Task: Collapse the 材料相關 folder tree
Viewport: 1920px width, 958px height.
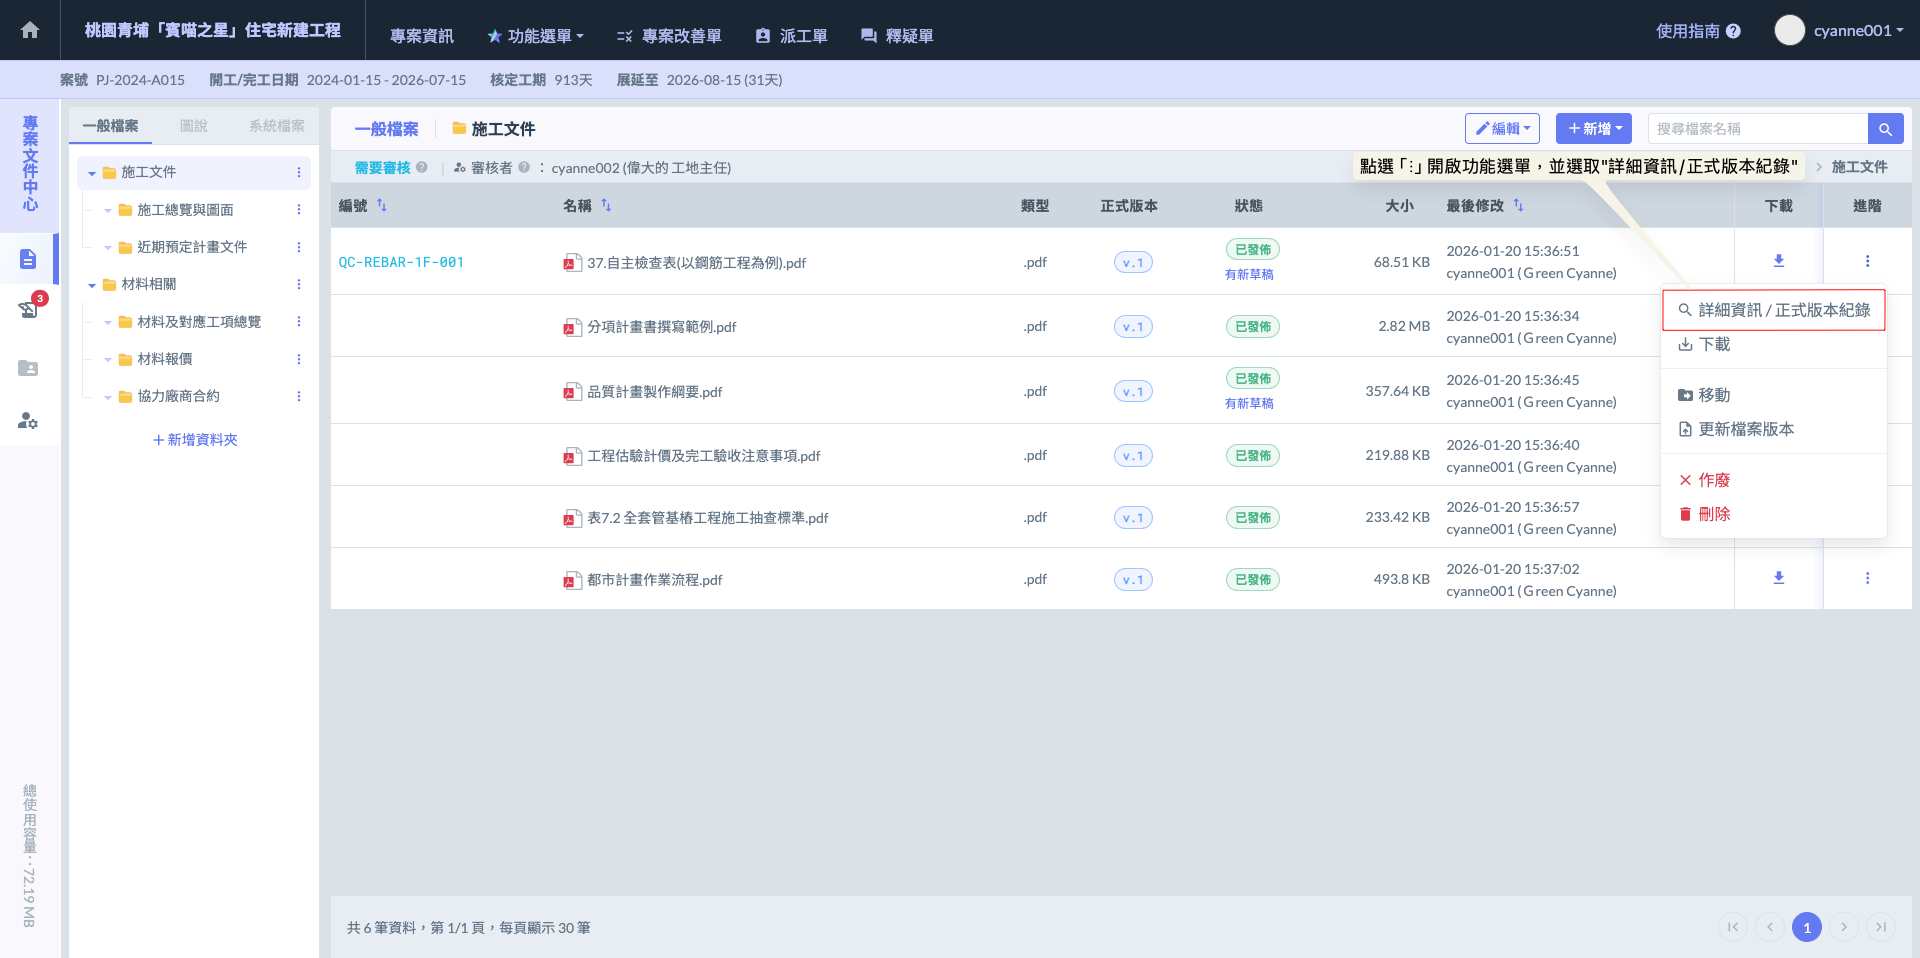Action: coord(92,285)
